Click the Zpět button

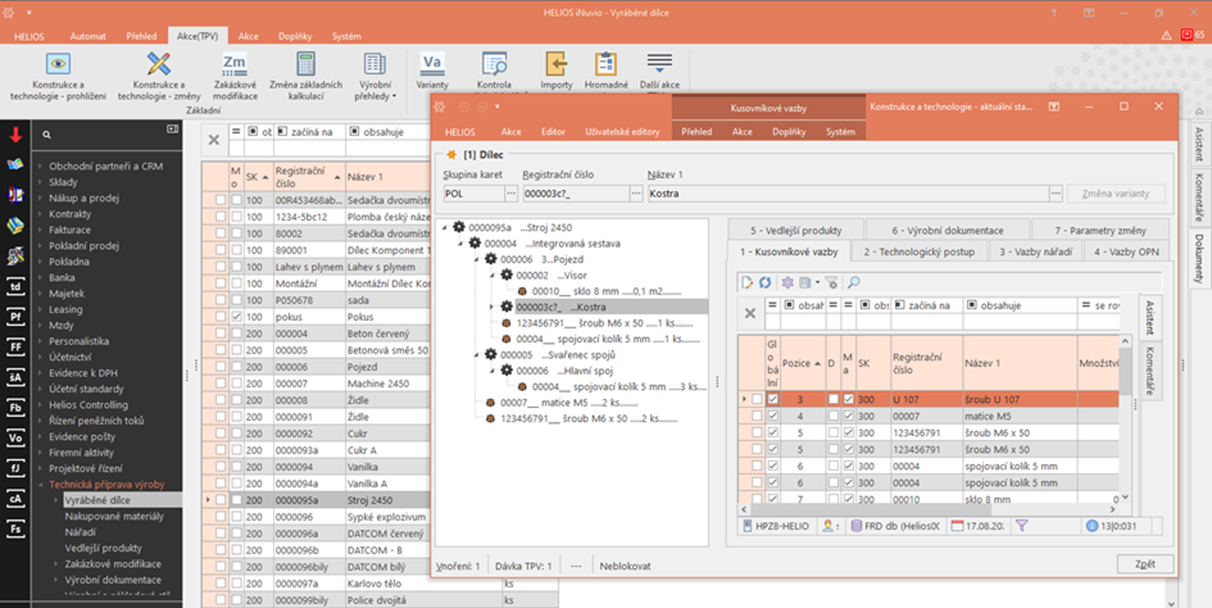point(1146,565)
